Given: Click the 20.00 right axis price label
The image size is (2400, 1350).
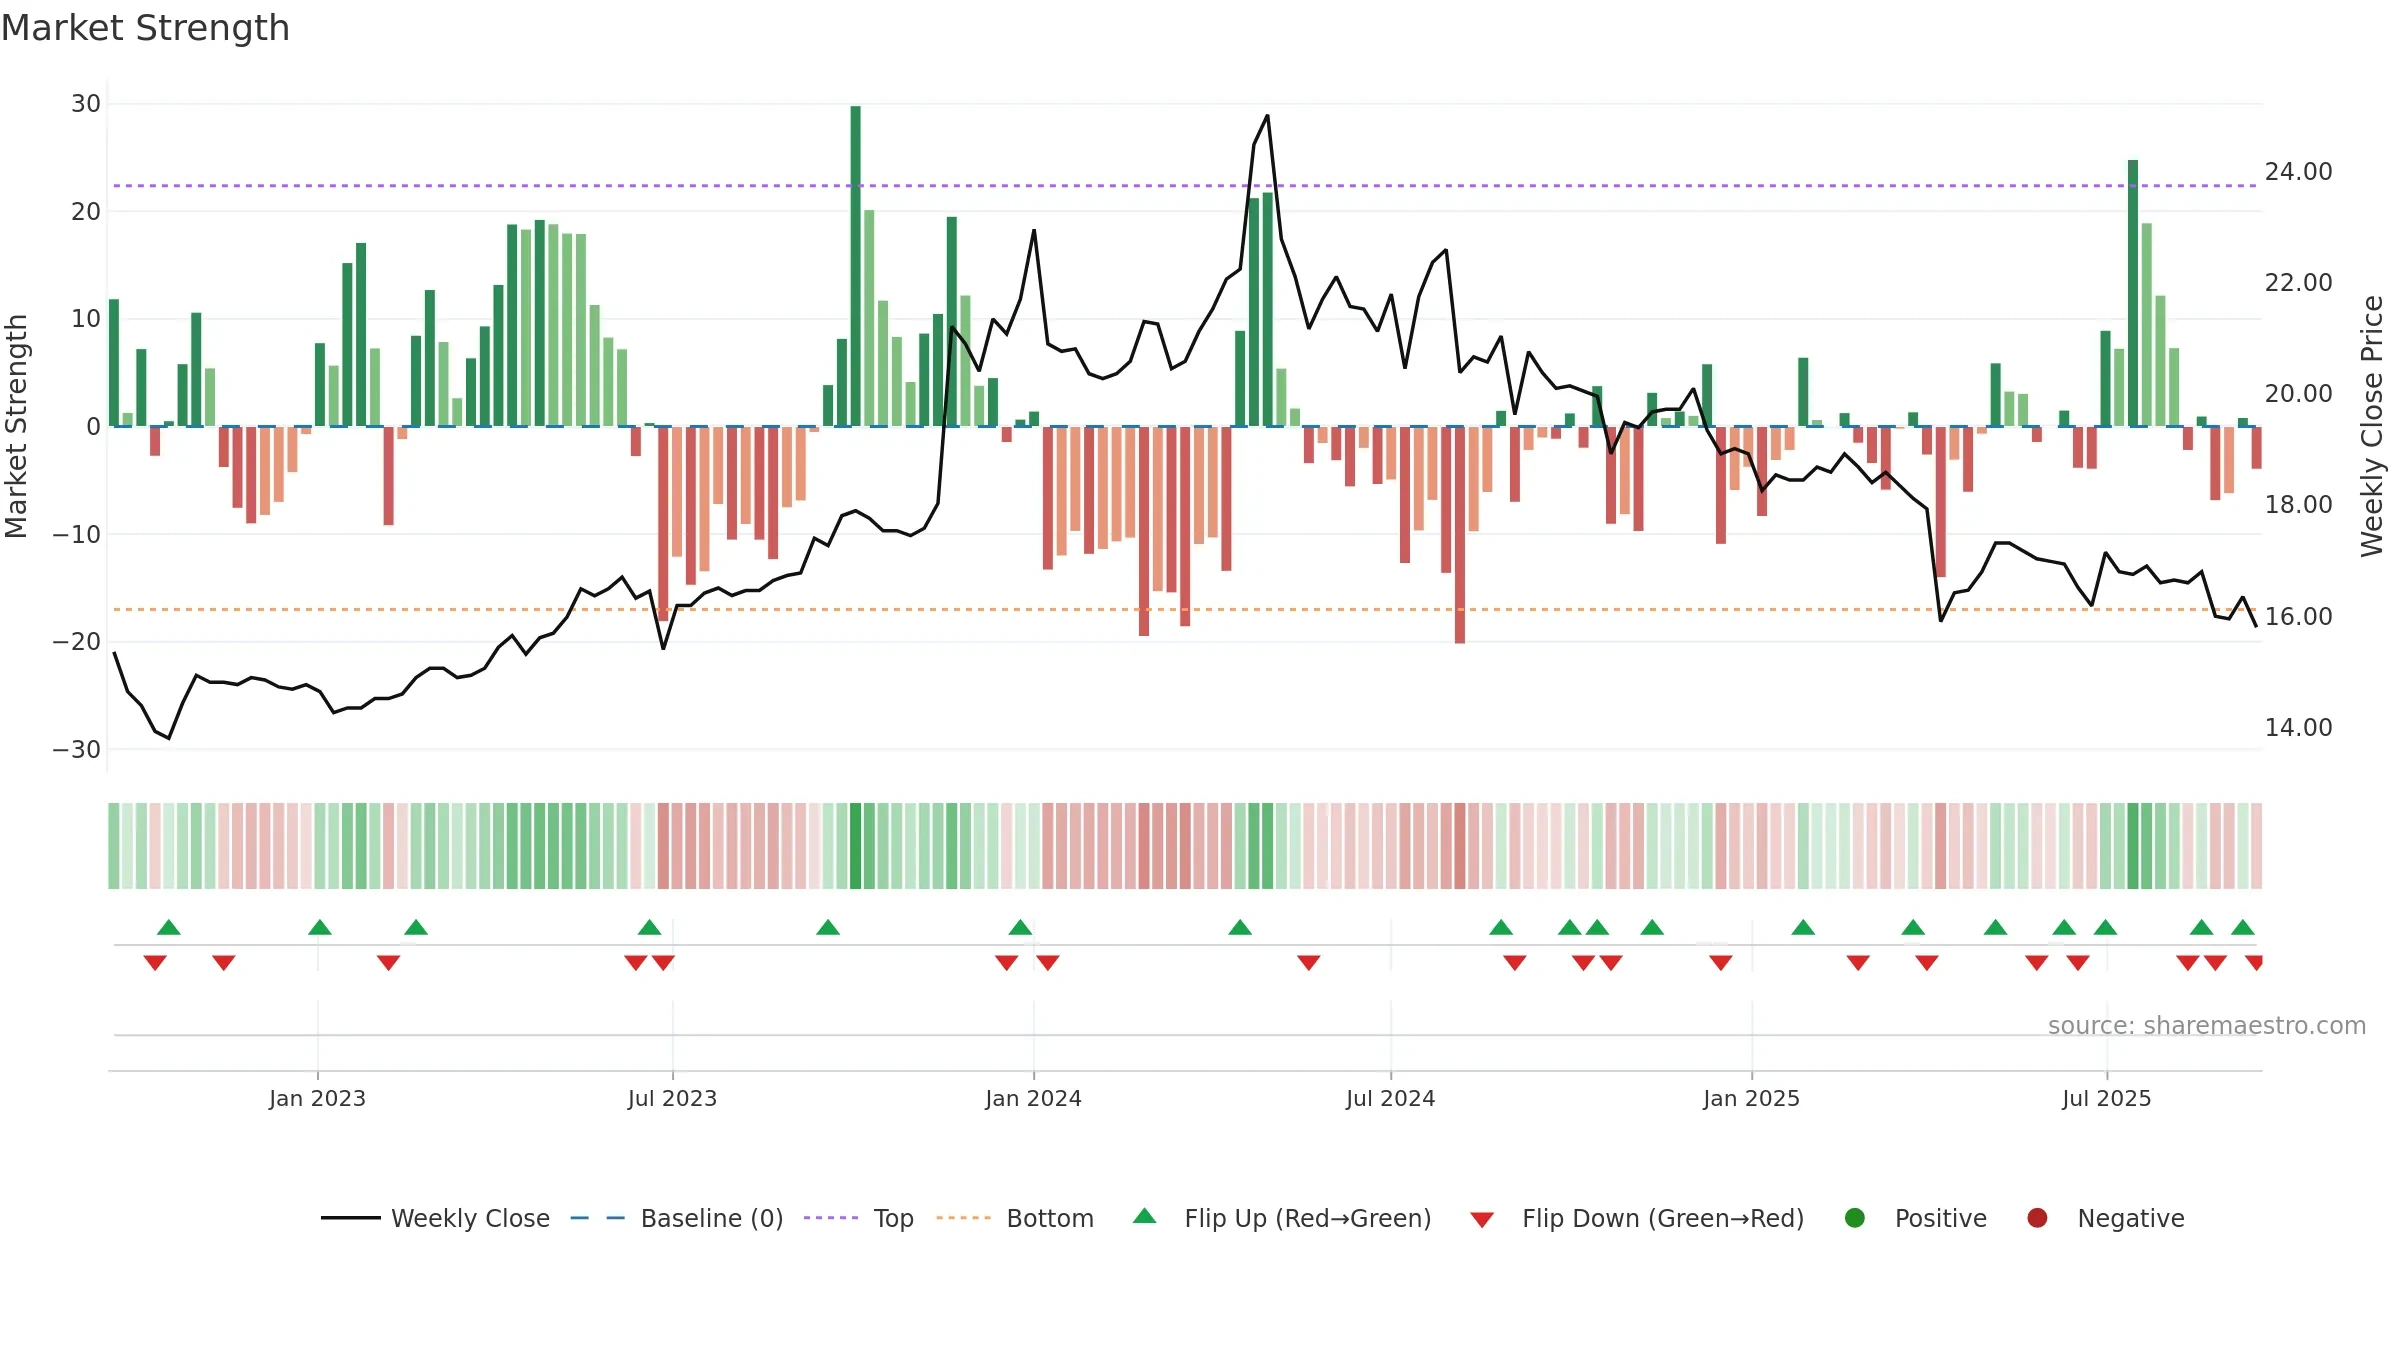Looking at the screenshot, I should (2298, 394).
